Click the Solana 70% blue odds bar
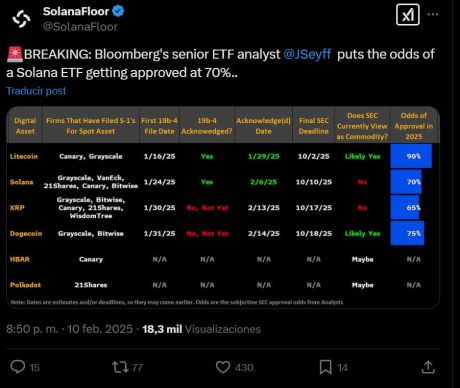Image resolution: width=460 pixels, height=388 pixels. (406, 182)
